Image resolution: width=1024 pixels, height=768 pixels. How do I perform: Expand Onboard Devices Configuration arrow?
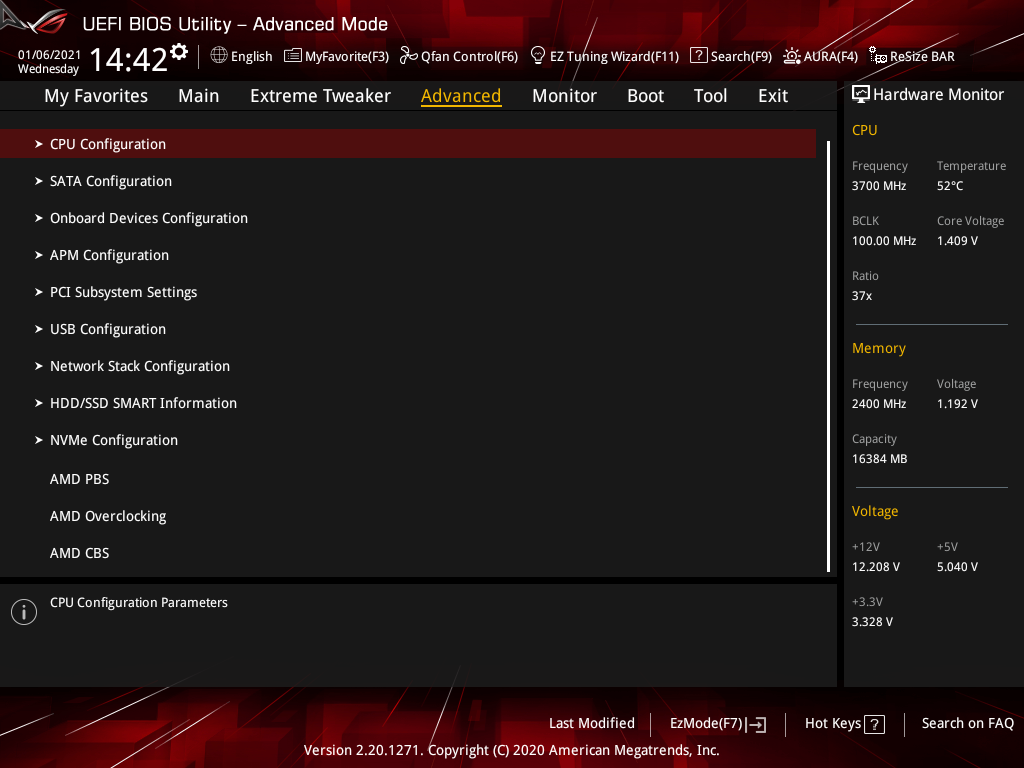tap(39, 218)
